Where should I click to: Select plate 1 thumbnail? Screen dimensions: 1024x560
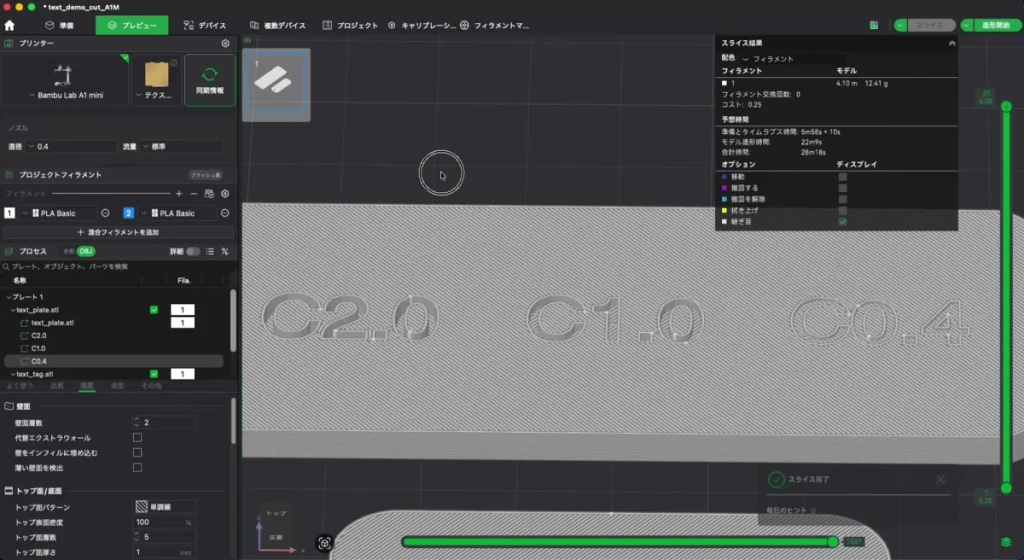(276, 84)
